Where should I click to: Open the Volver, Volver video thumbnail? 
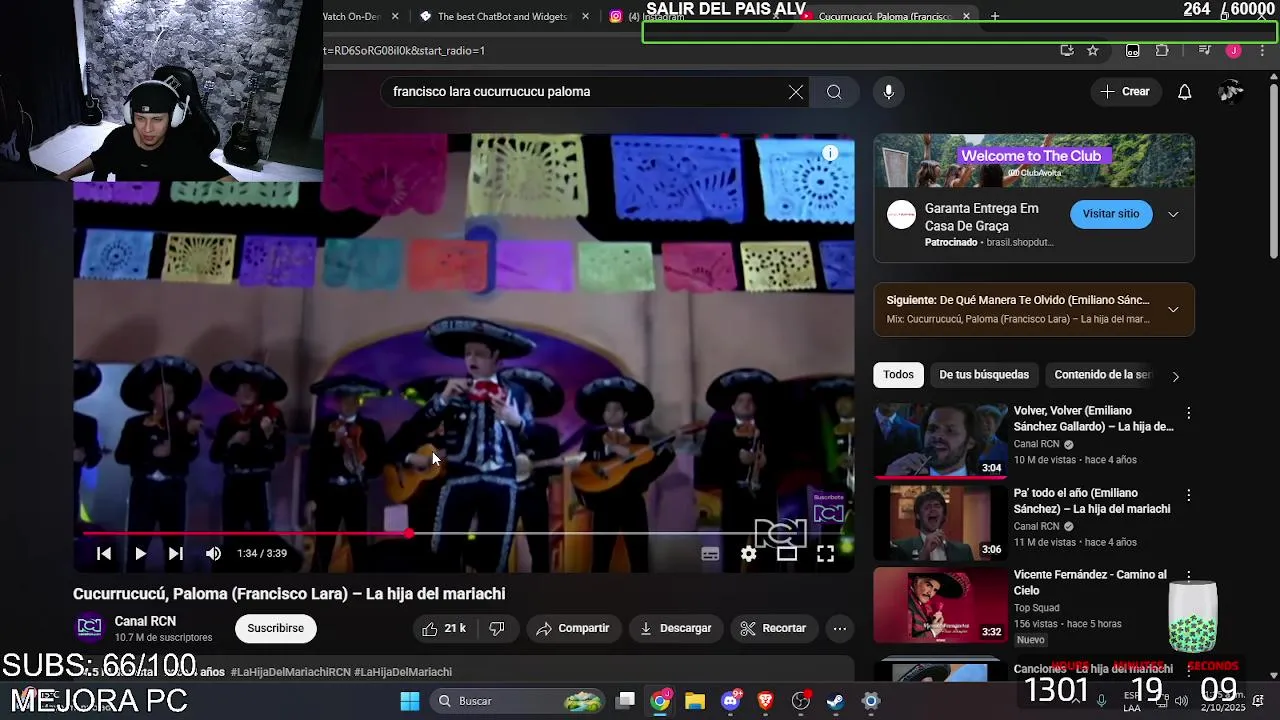[941, 440]
